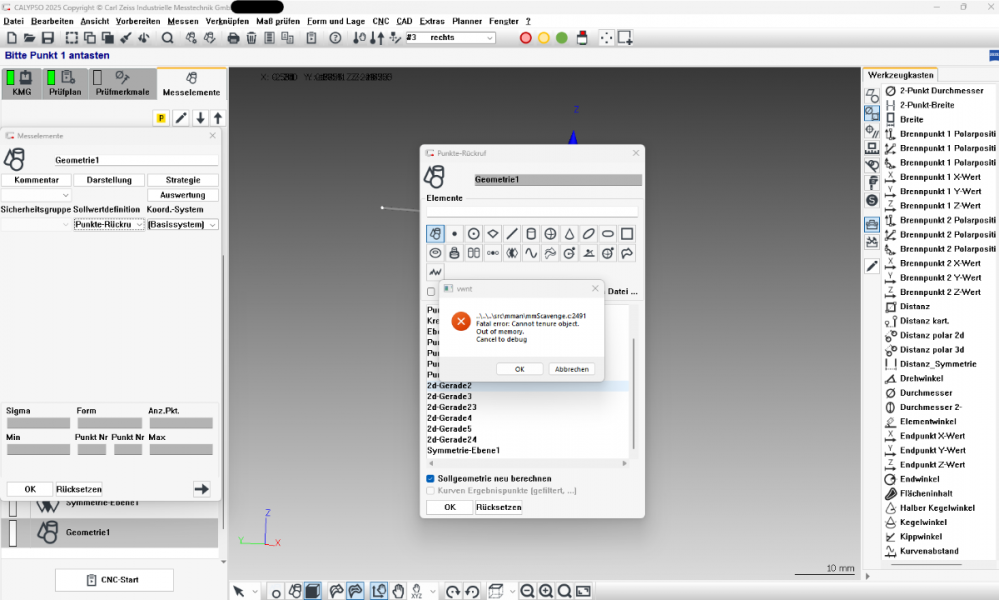Select the circle element icon in Punkte-Rückruf
The height and width of the screenshot is (600, 999).
(x=473, y=234)
